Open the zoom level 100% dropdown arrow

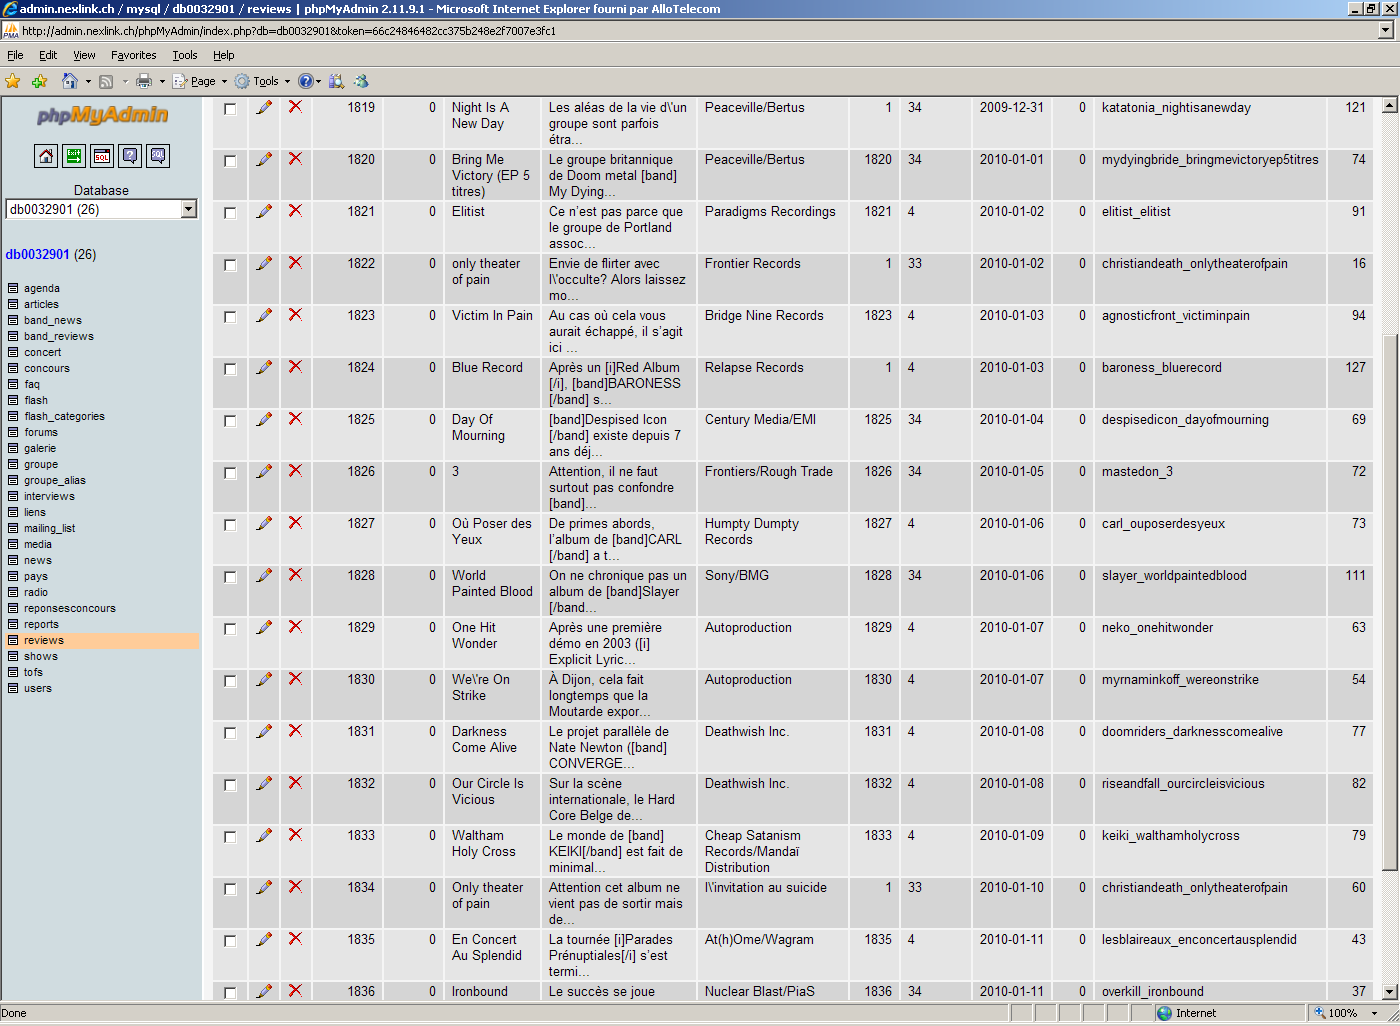(x=1375, y=1013)
